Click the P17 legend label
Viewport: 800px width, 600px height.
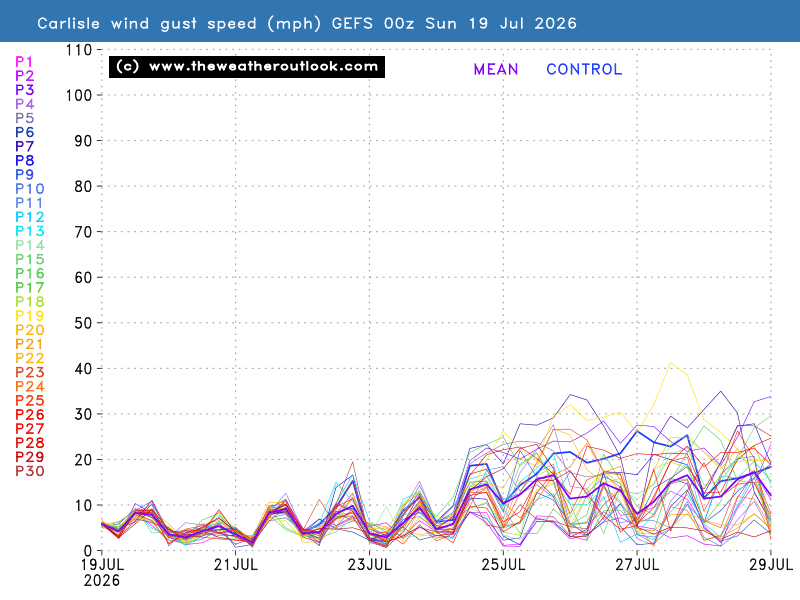coord(30,288)
